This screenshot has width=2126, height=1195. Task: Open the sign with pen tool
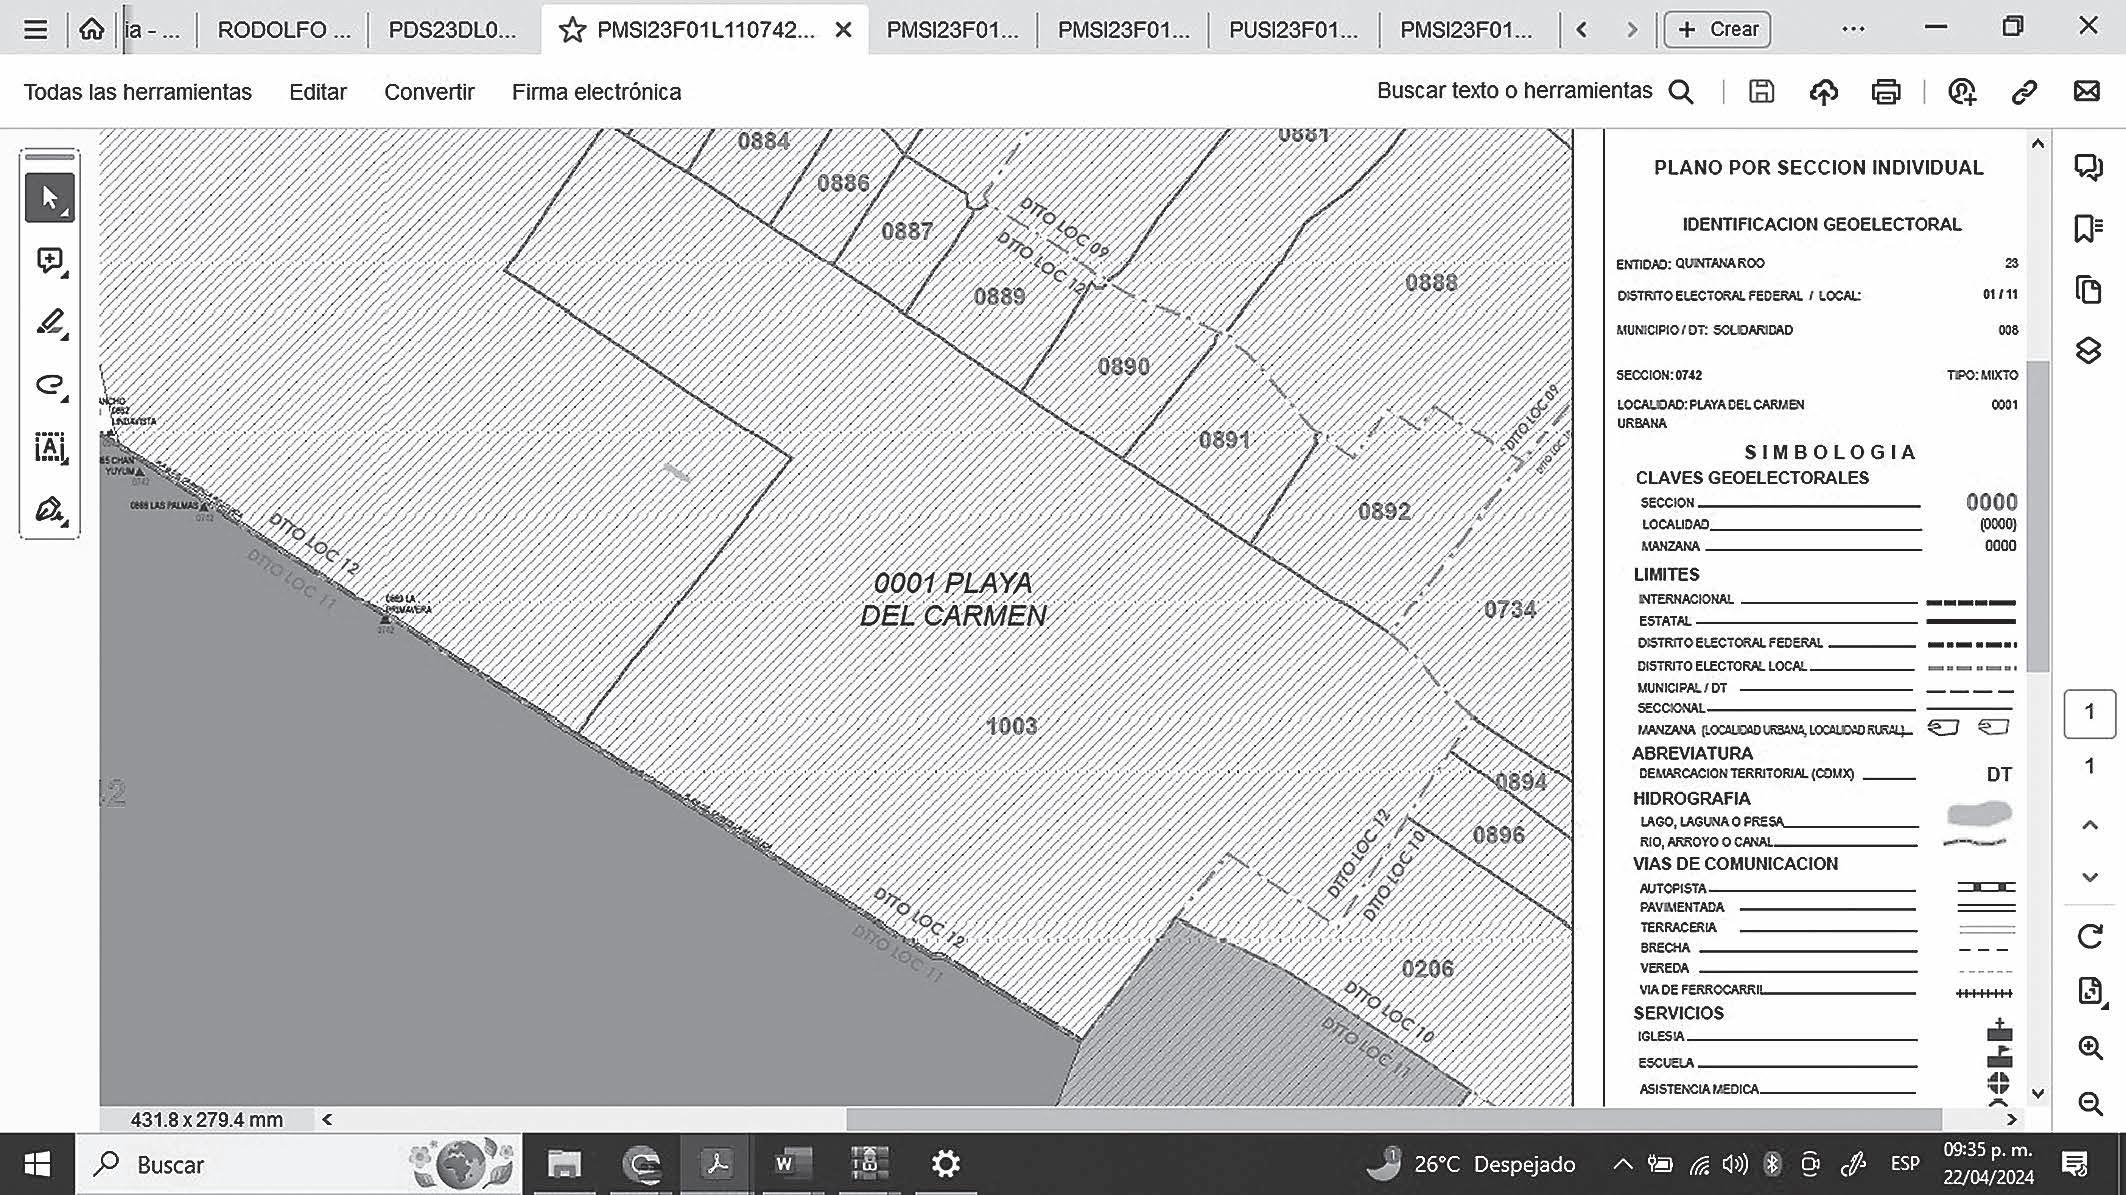[x=49, y=510]
